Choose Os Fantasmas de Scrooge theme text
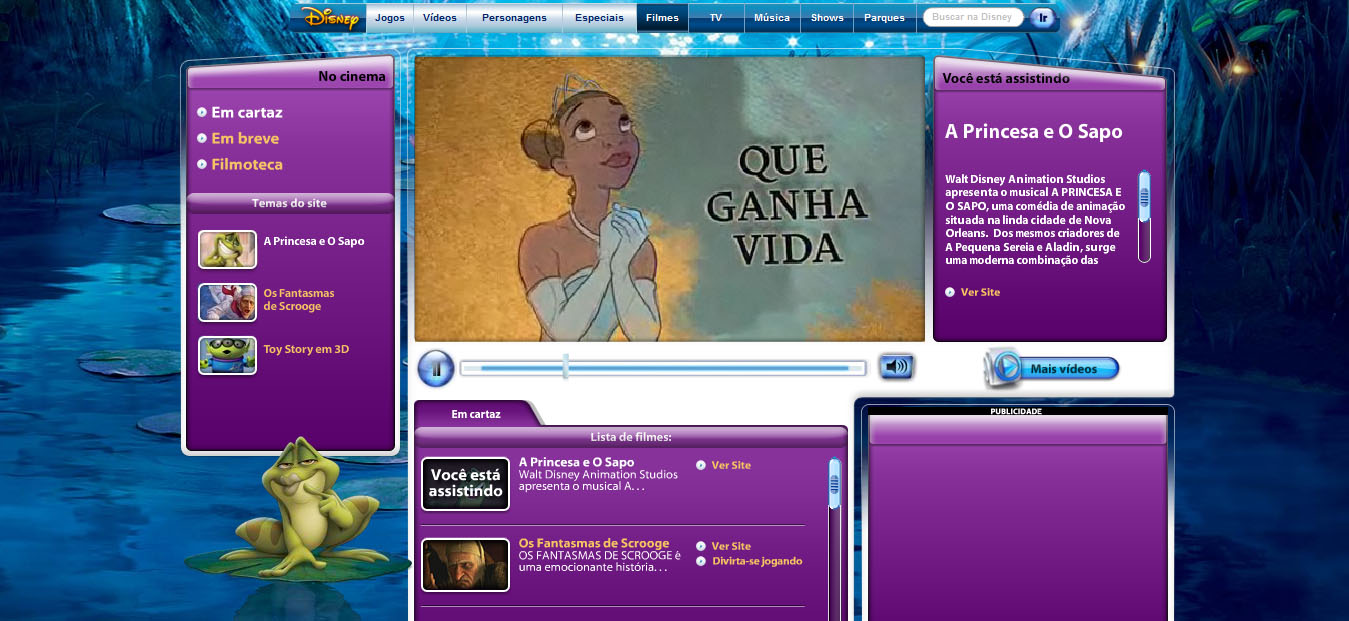The image size is (1349, 621). 299,300
